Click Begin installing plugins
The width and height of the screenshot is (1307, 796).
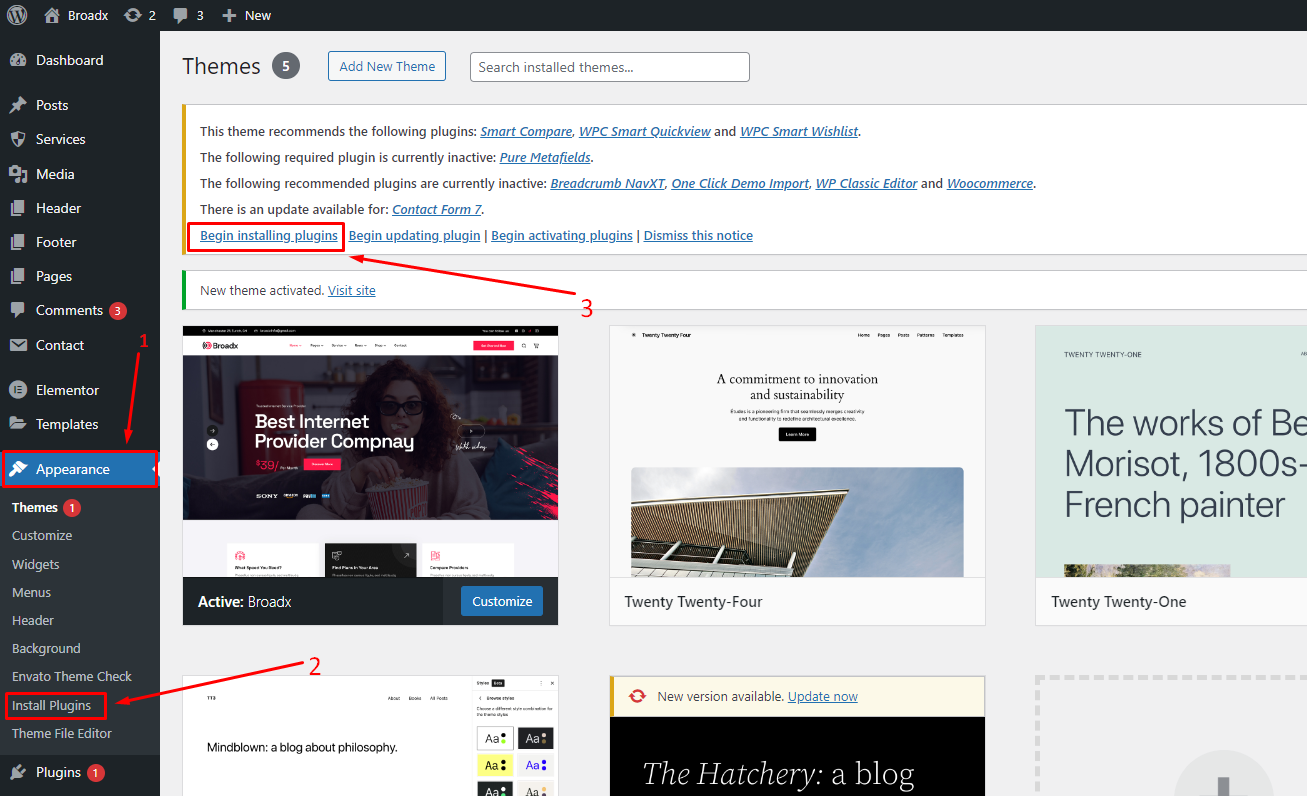coord(269,235)
